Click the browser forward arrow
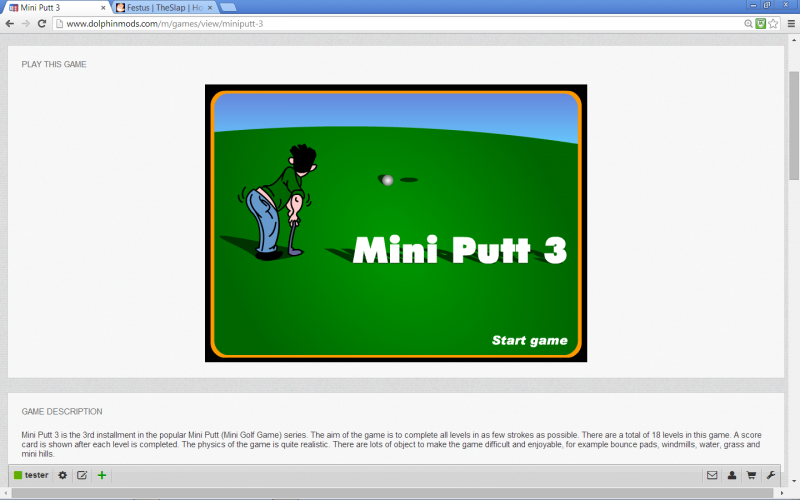The image size is (800, 500). 26,23
